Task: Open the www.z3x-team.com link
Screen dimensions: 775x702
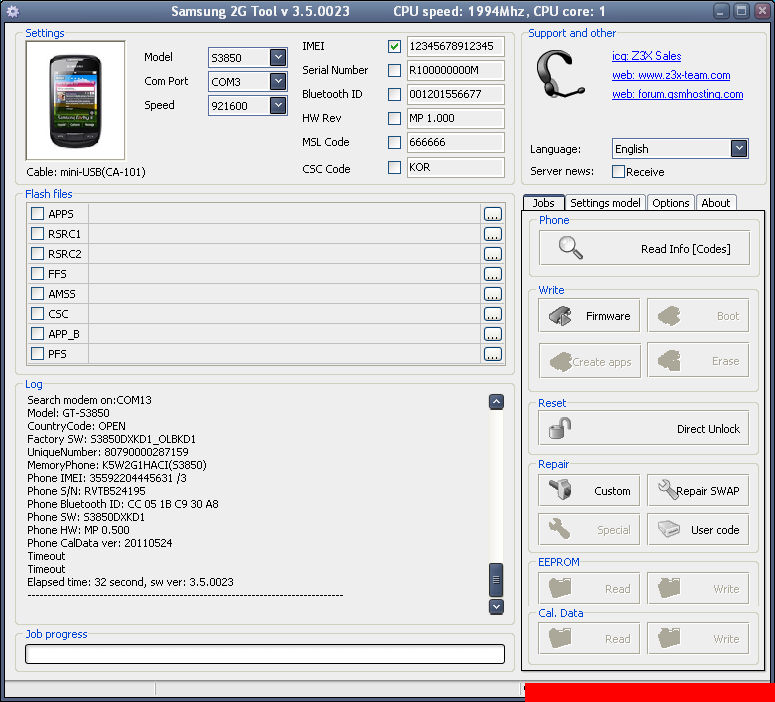Action: point(671,75)
